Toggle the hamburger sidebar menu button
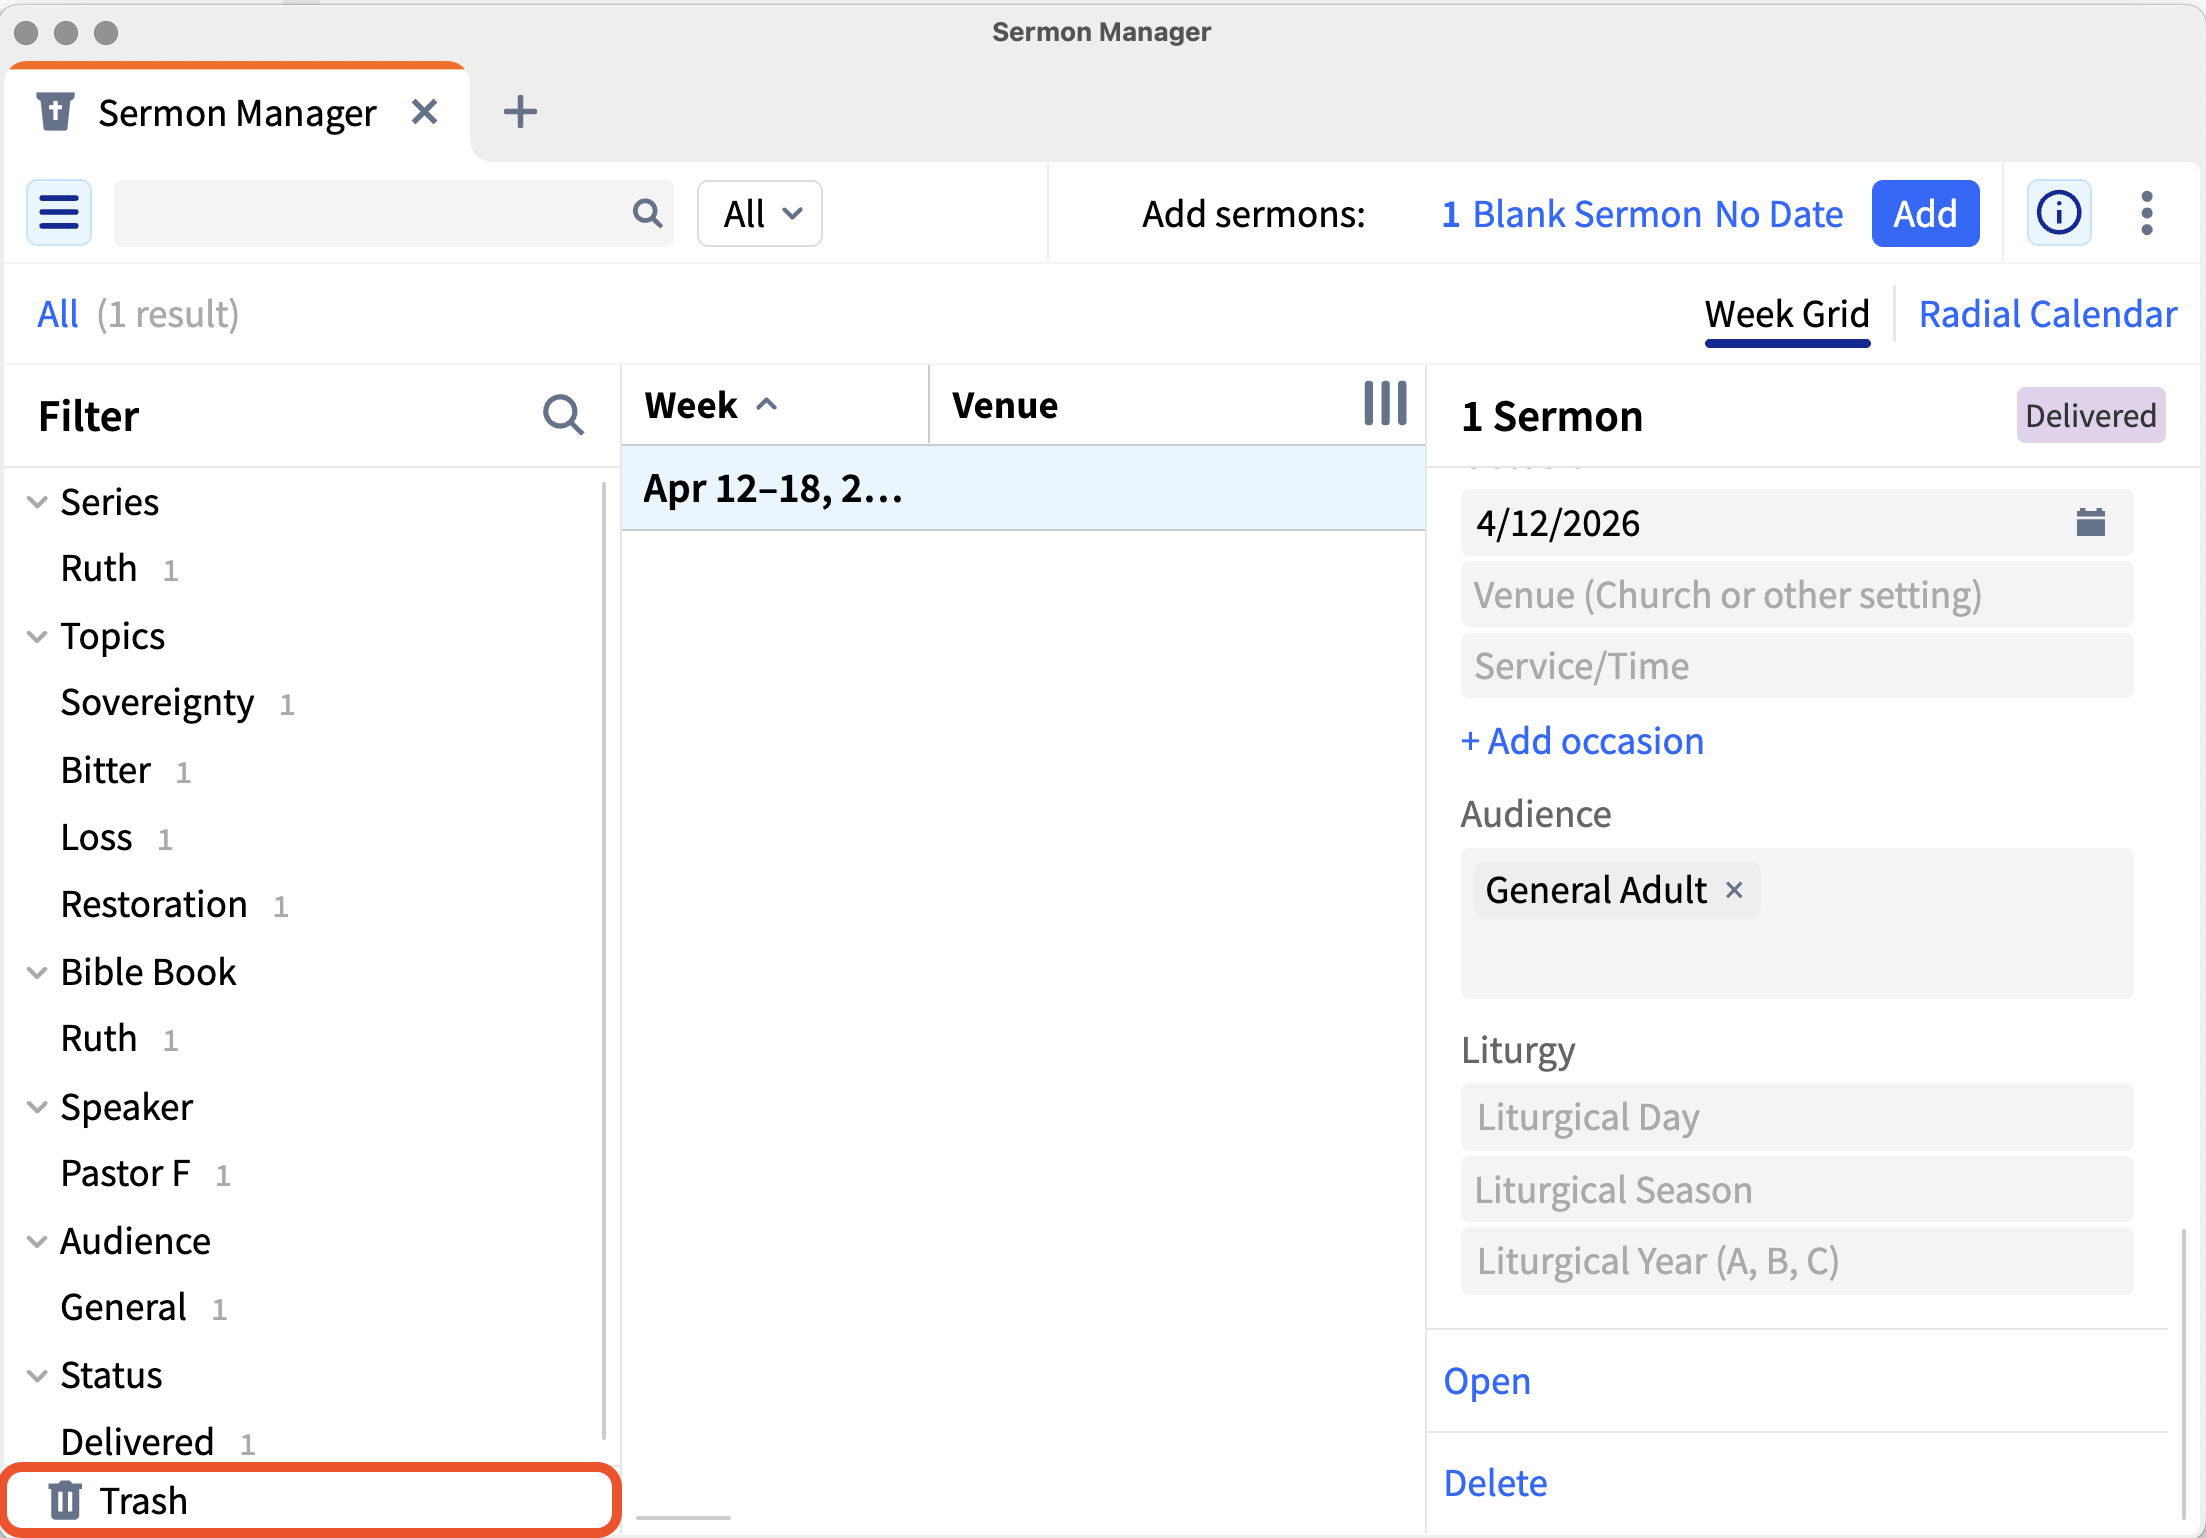 pos(59,213)
